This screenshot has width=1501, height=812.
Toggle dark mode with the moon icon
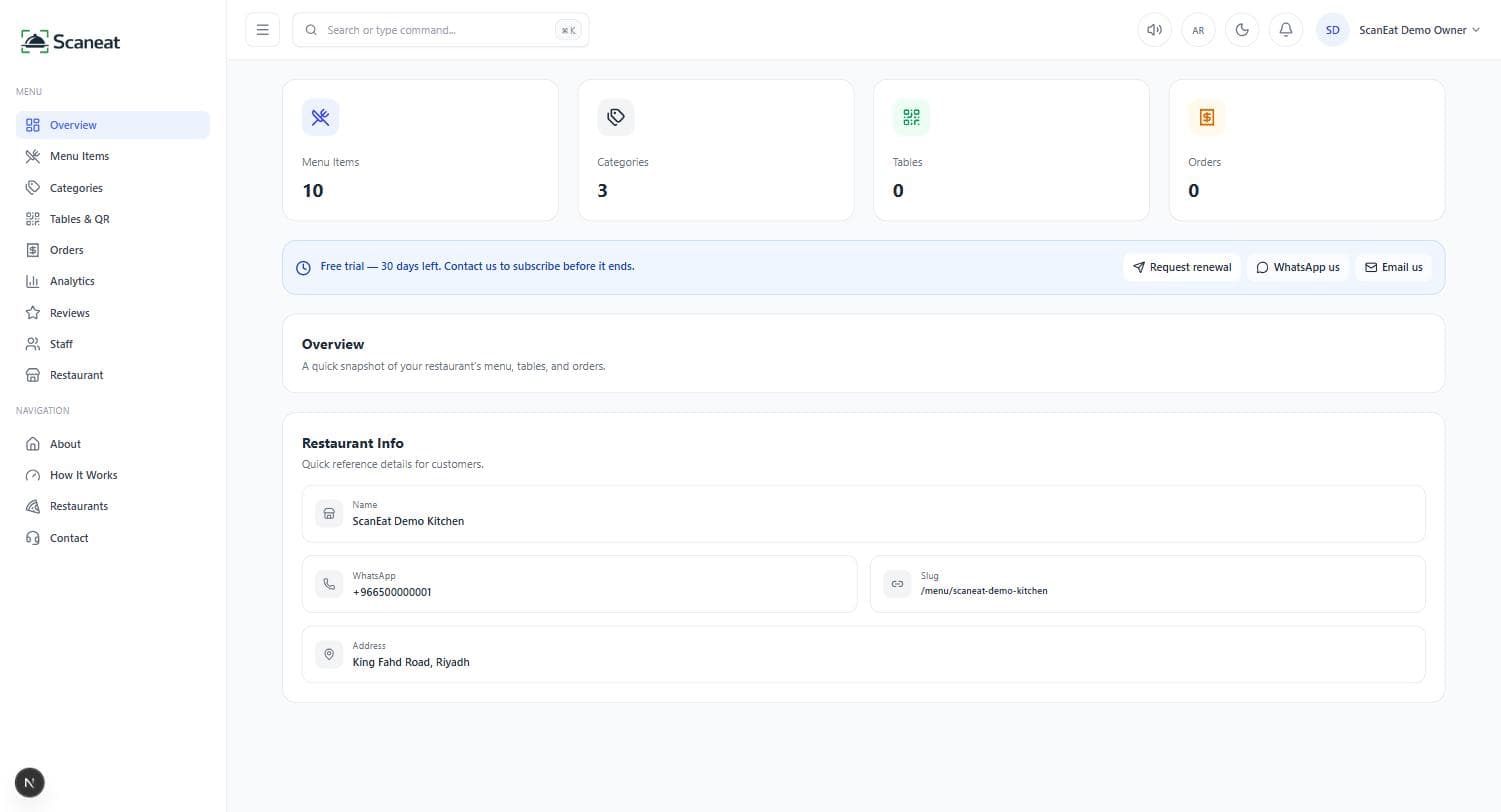click(x=1242, y=30)
